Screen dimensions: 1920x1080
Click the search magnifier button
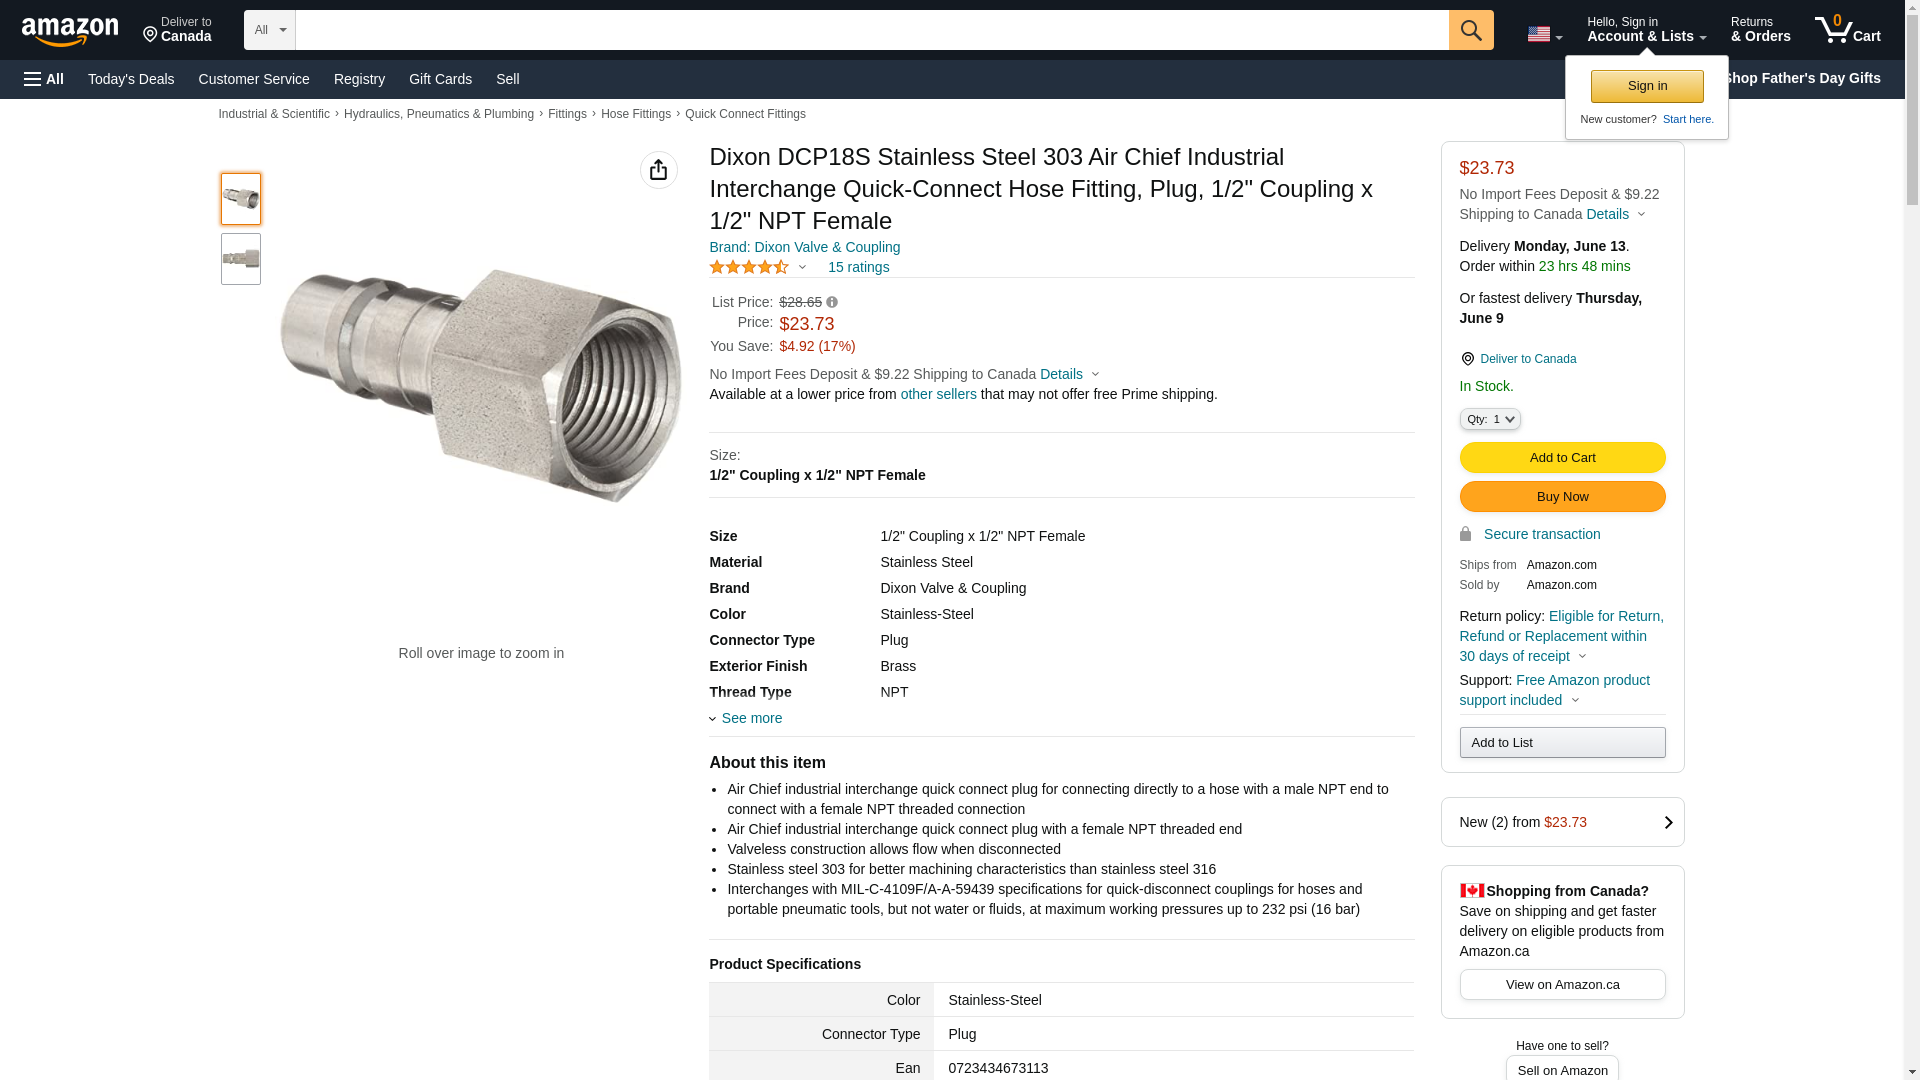1471,30
